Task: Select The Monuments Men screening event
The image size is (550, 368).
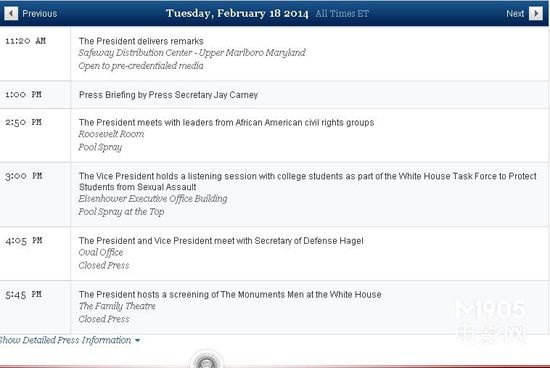Action: tap(230, 294)
